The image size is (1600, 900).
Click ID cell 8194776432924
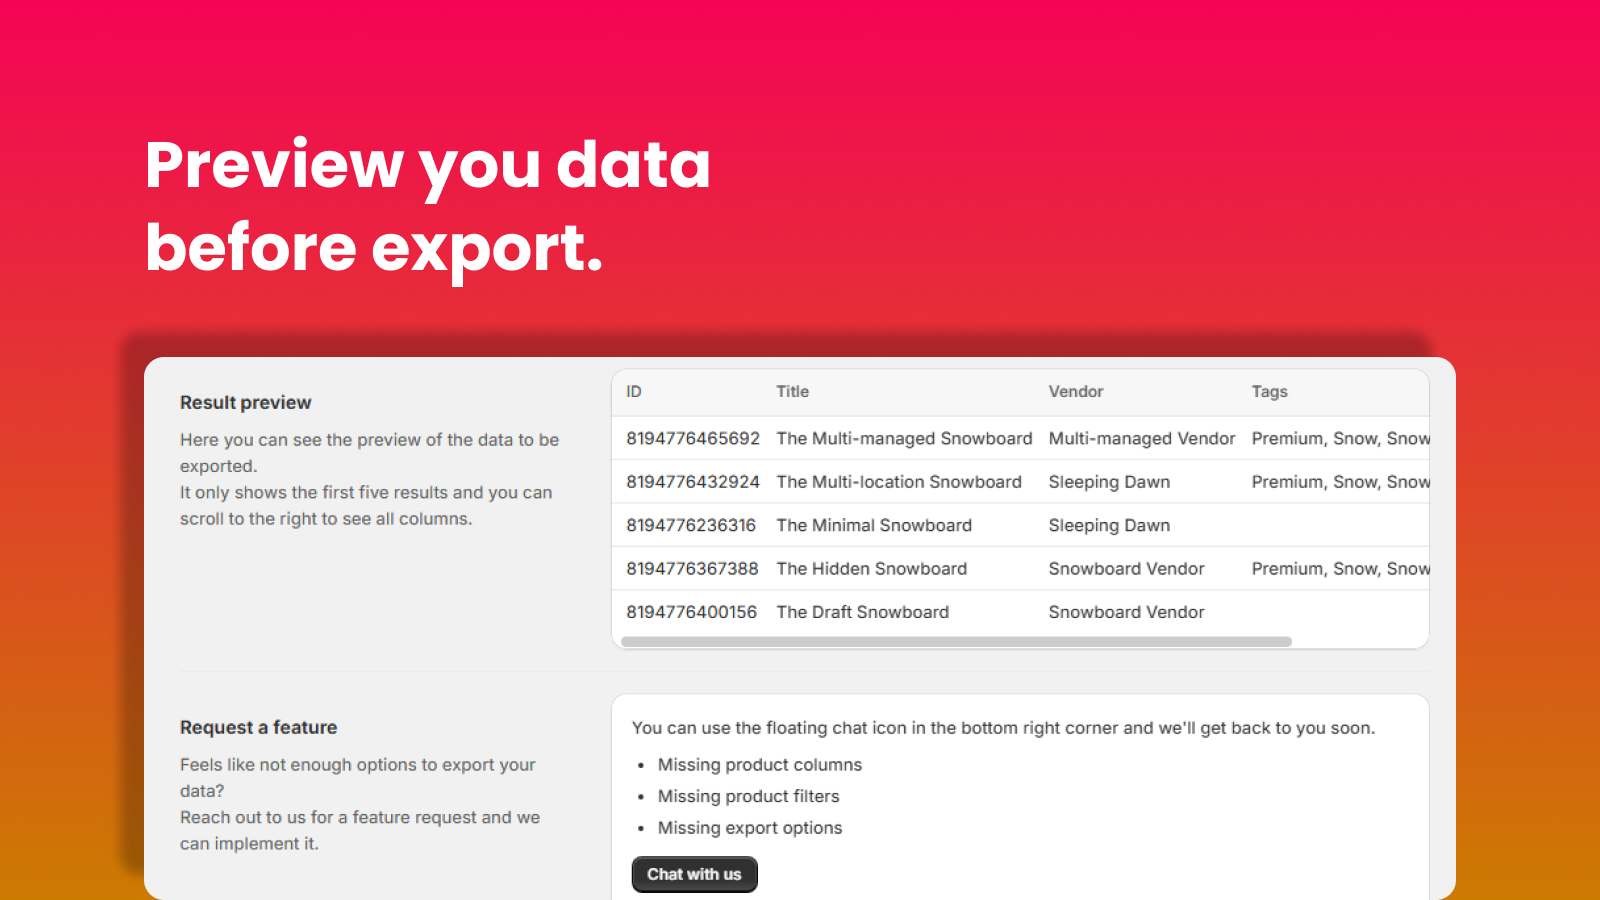693,482
